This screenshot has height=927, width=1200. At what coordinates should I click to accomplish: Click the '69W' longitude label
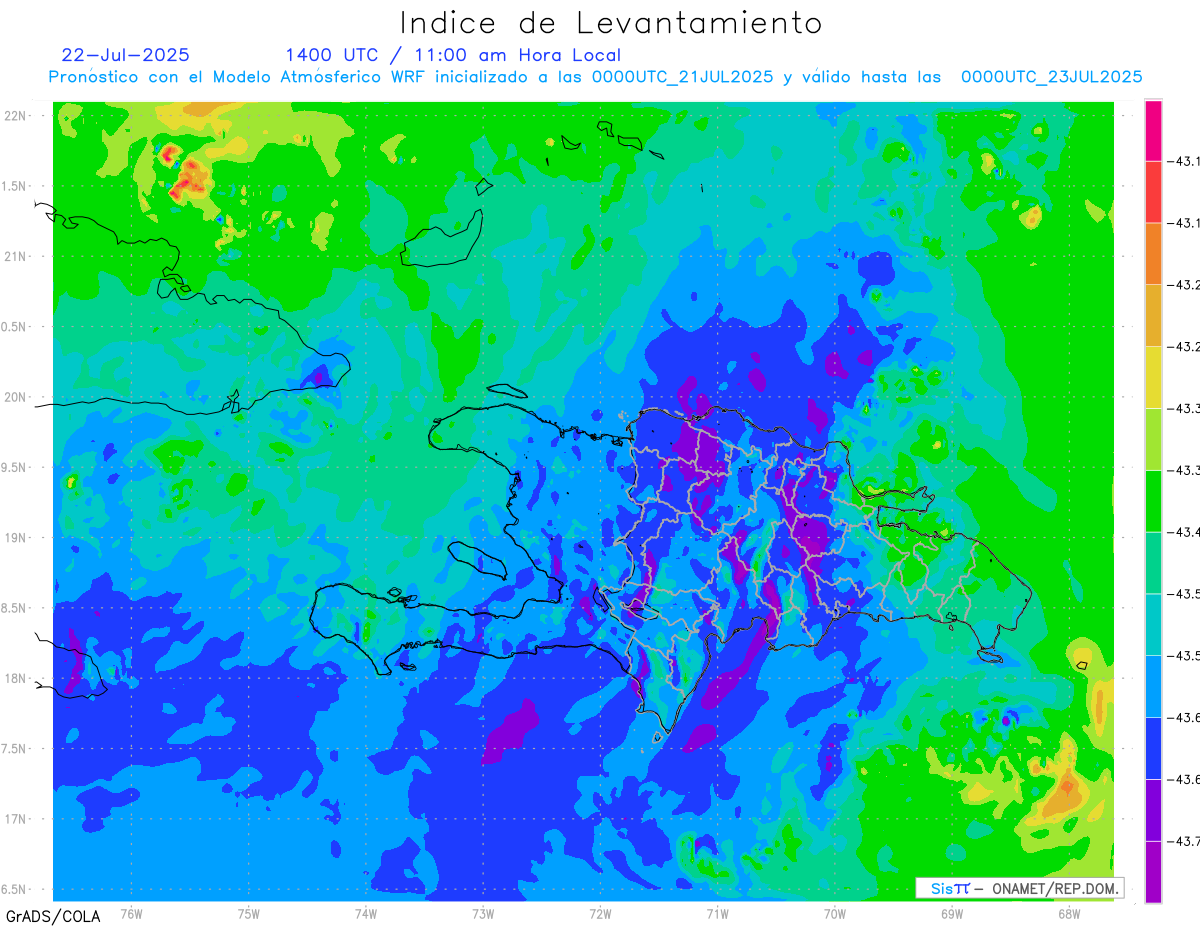[952, 913]
